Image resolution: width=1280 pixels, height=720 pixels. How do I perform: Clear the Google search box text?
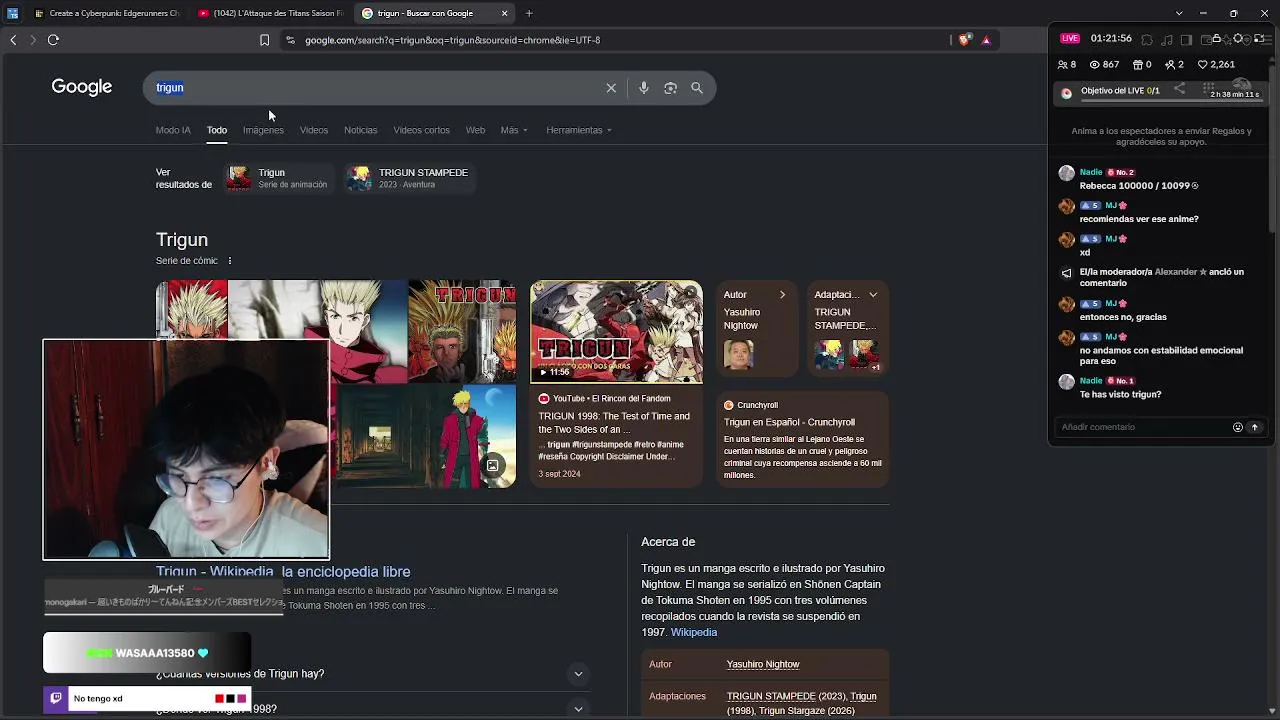(611, 88)
